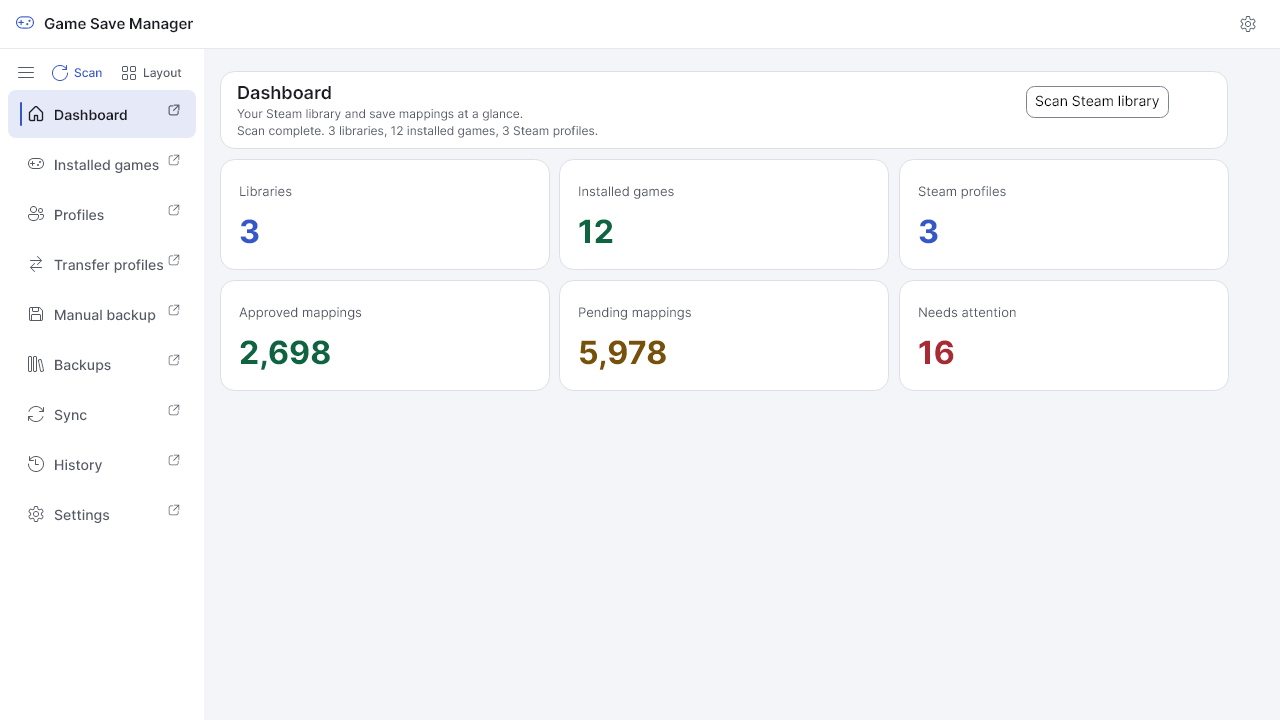Viewport: 1280px width, 720px height.
Task: Select Dashboard in the sidebar
Action: point(102,114)
